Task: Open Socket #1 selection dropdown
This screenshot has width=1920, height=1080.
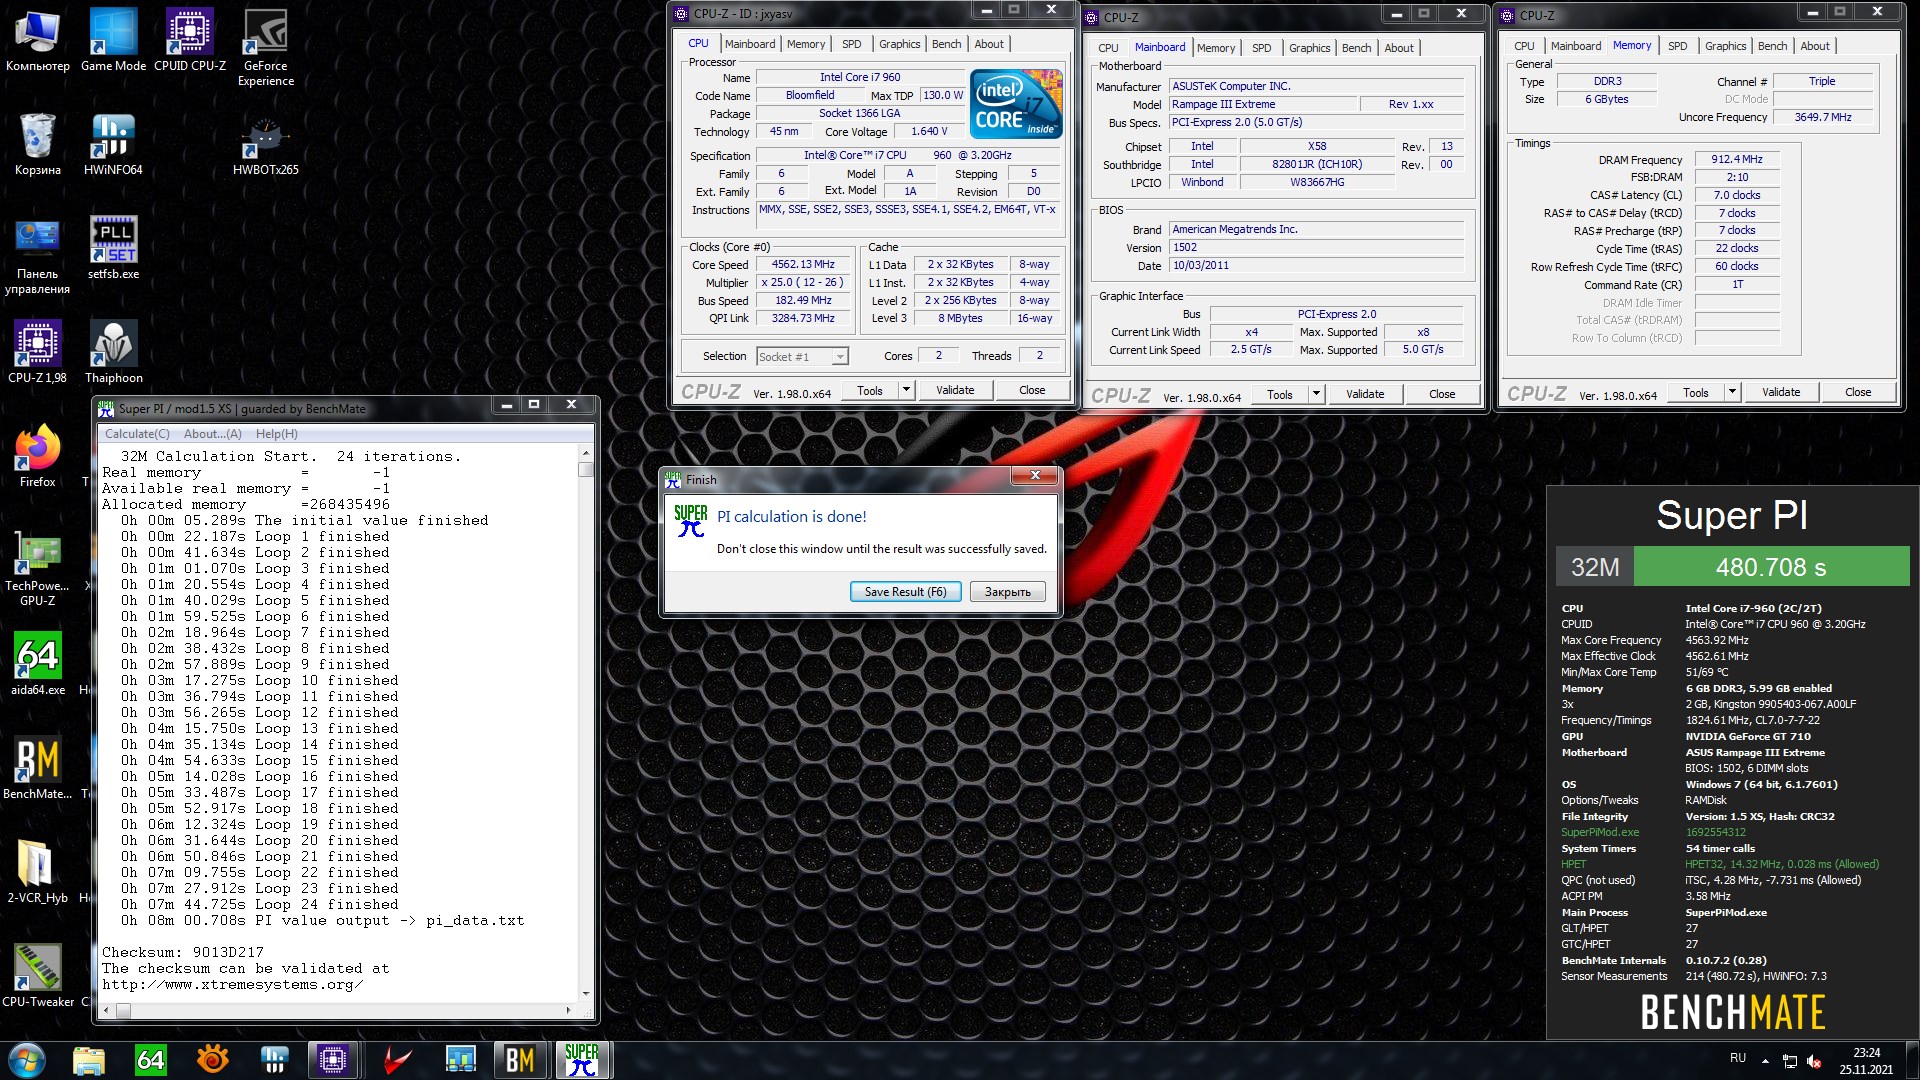Action: pos(802,357)
